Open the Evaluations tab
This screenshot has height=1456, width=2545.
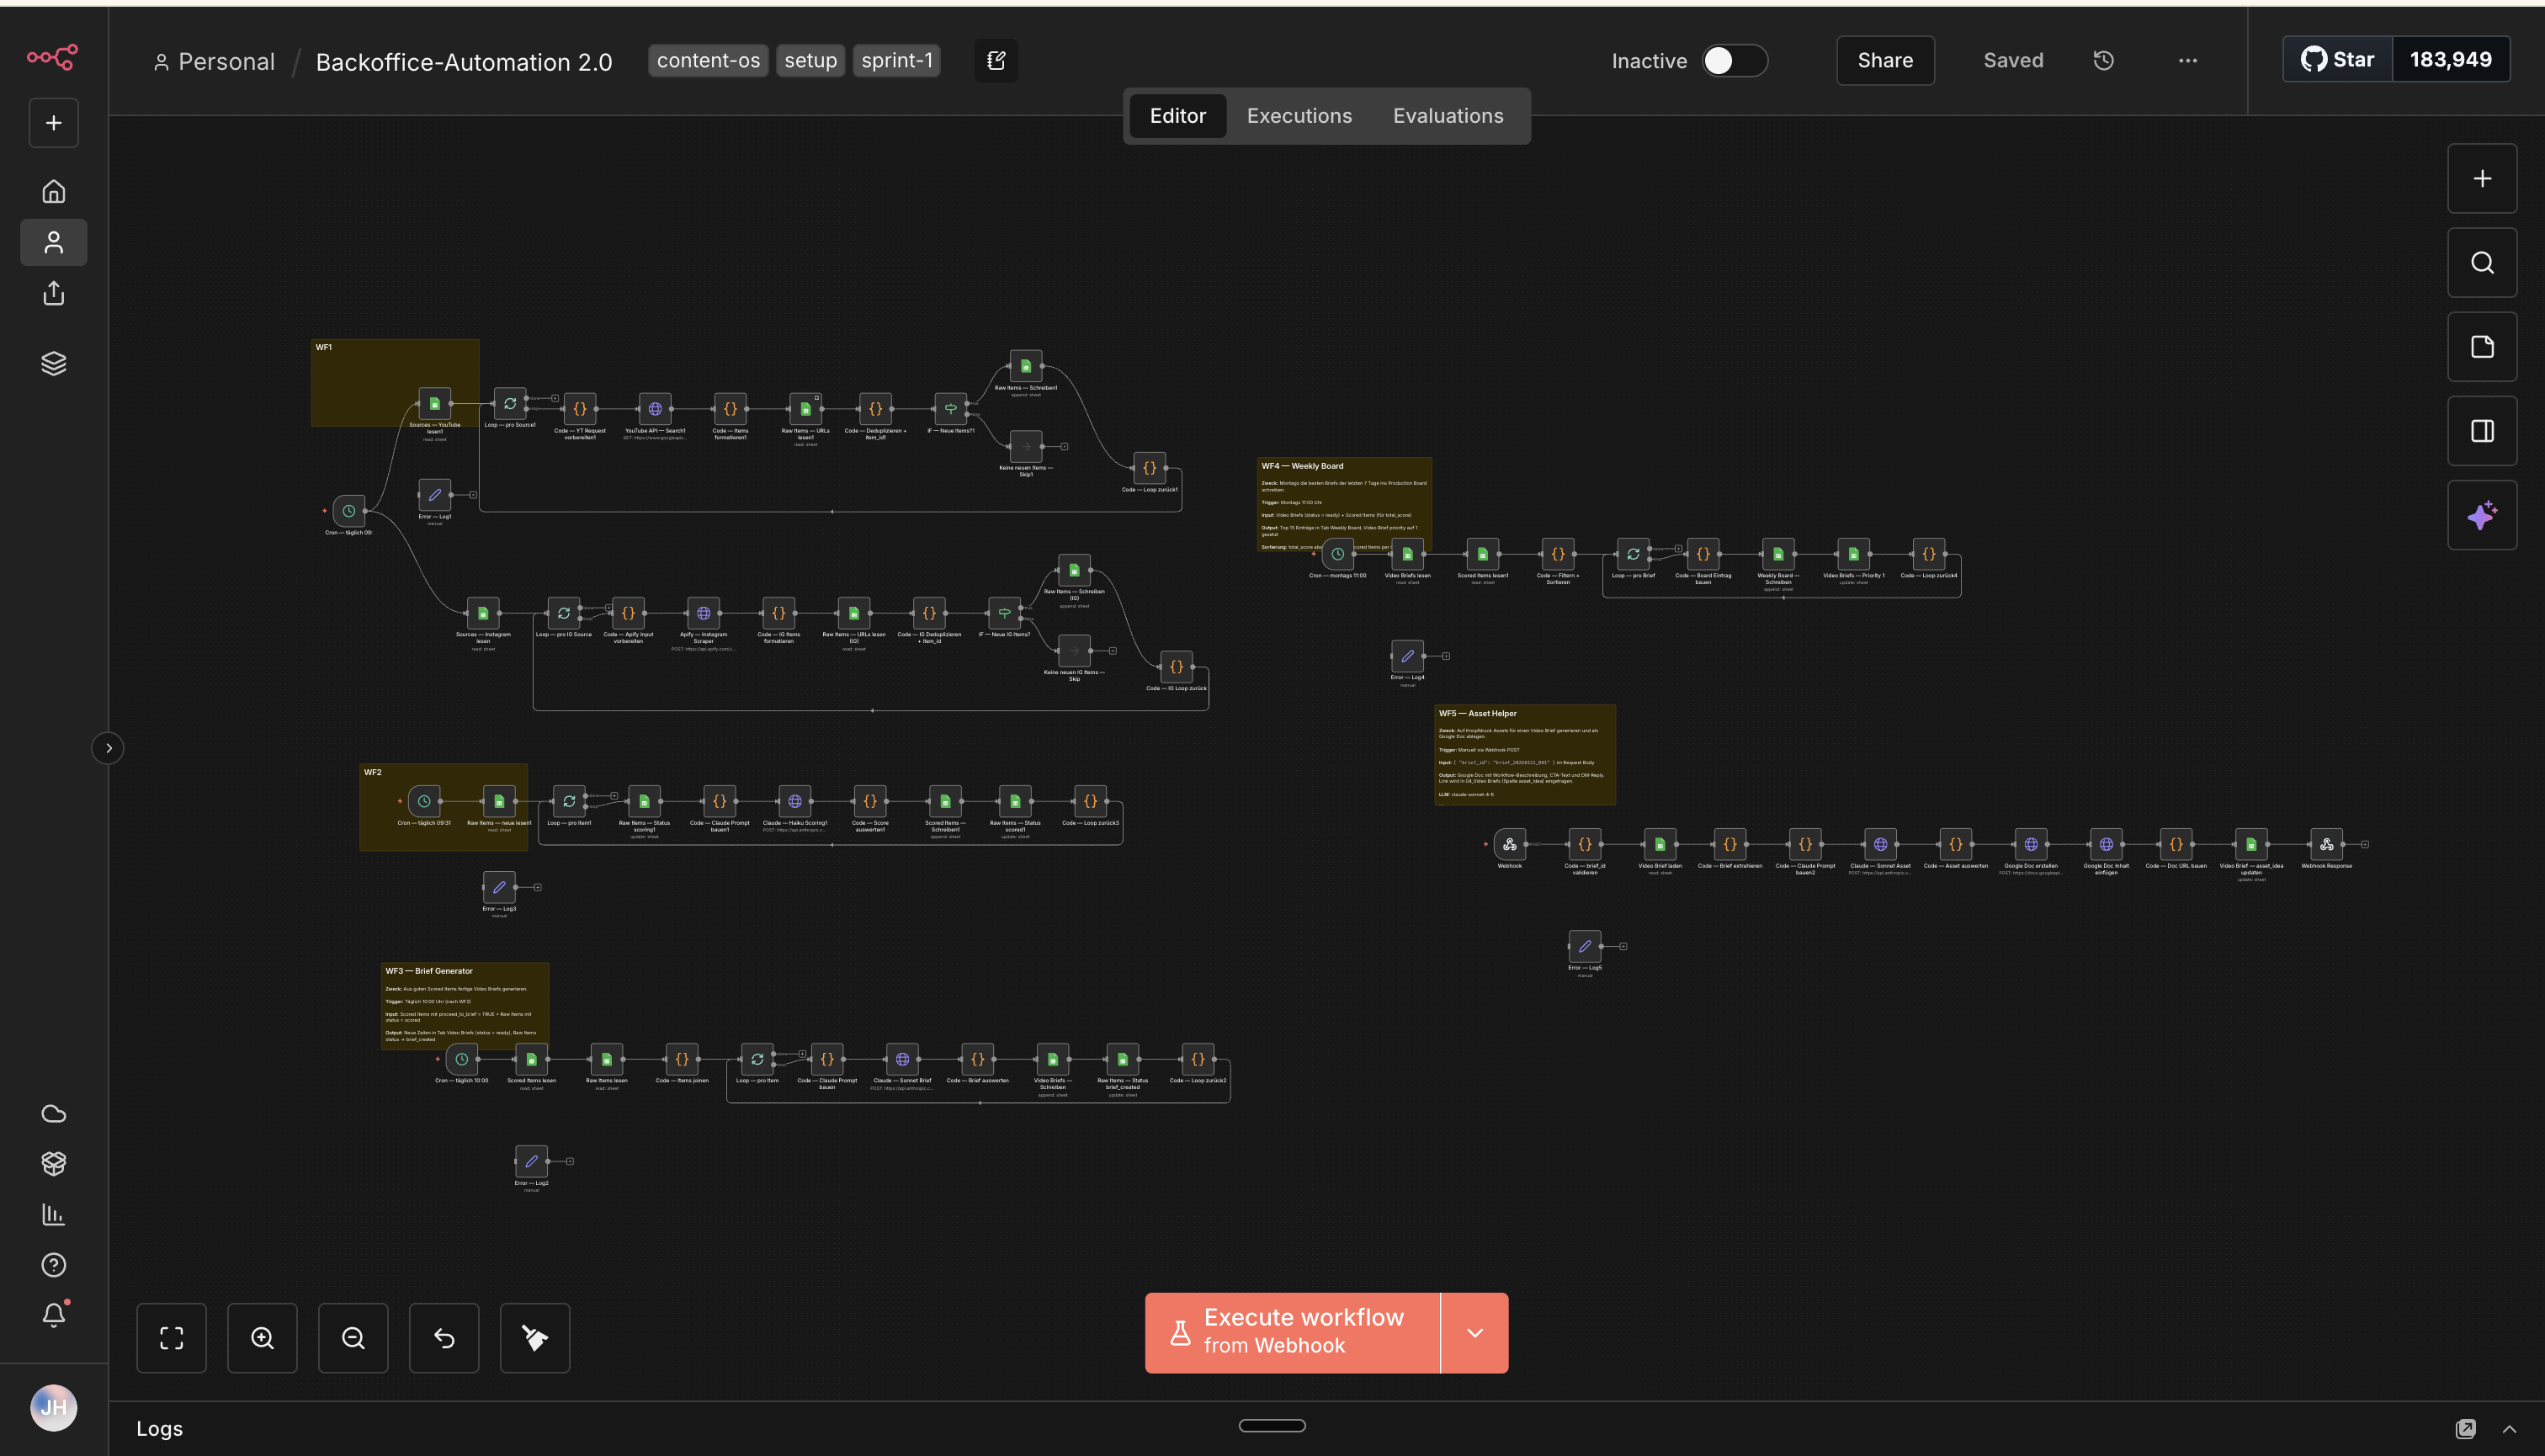tap(1448, 115)
